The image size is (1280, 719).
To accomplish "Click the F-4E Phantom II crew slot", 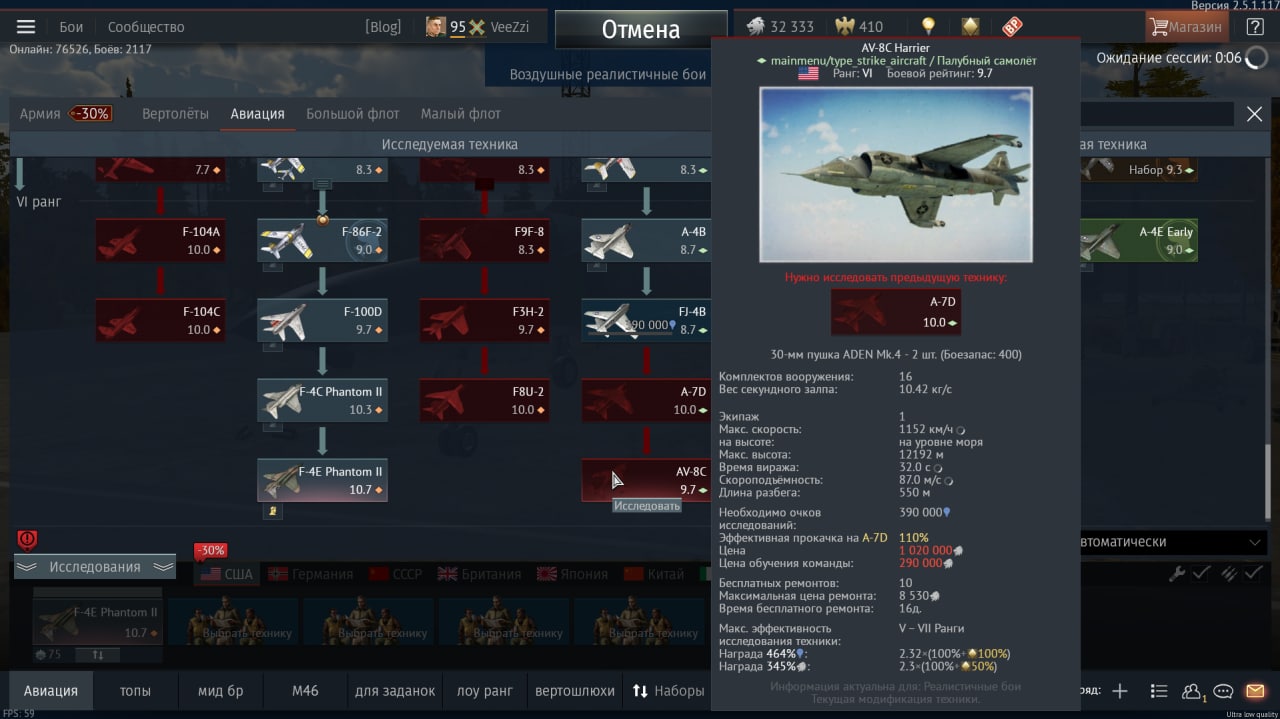I will 97,622.
